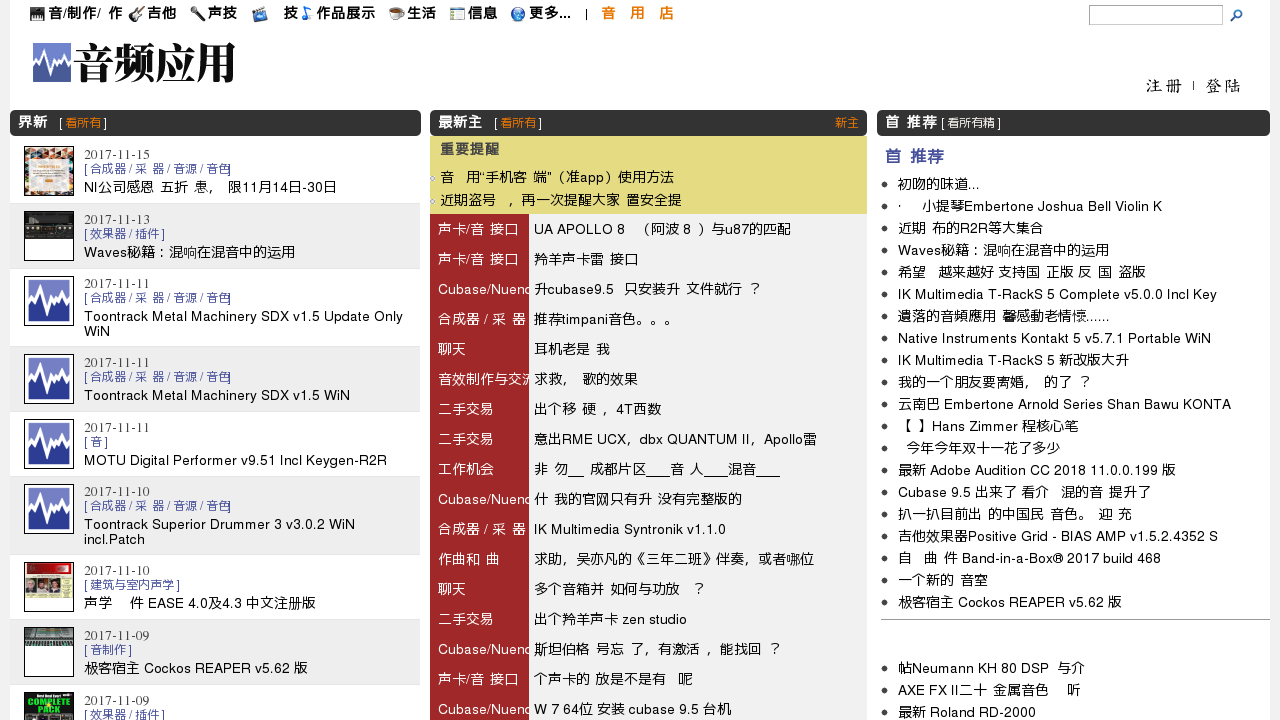This screenshot has height=720, width=1280.
Task: Open 'Neumann KH 80 DSP' link
Action: (x=991, y=668)
